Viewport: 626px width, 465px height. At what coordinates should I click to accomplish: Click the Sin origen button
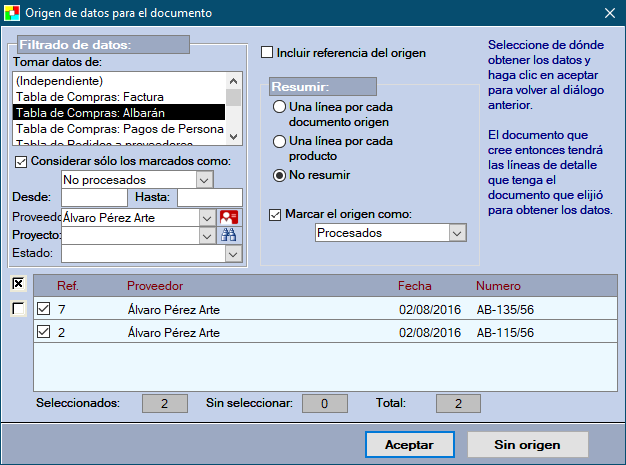pyautogui.click(x=527, y=444)
